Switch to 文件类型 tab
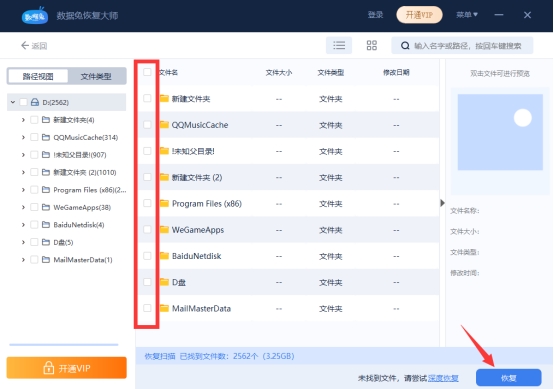 pyautogui.click(x=96, y=76)
